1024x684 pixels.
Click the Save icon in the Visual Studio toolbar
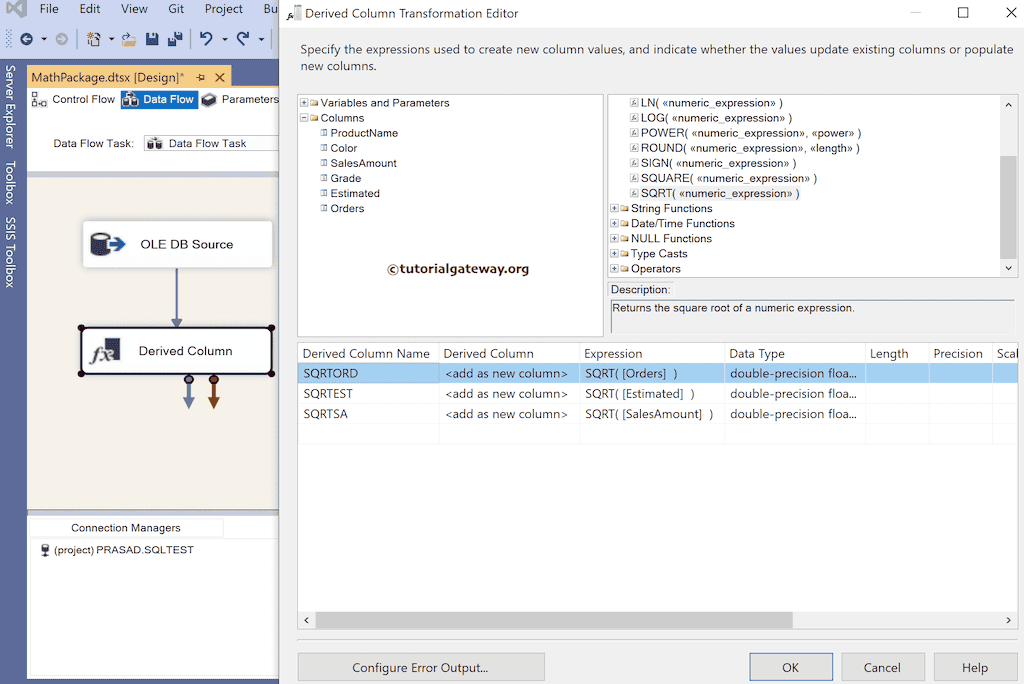tap(153, 38)
